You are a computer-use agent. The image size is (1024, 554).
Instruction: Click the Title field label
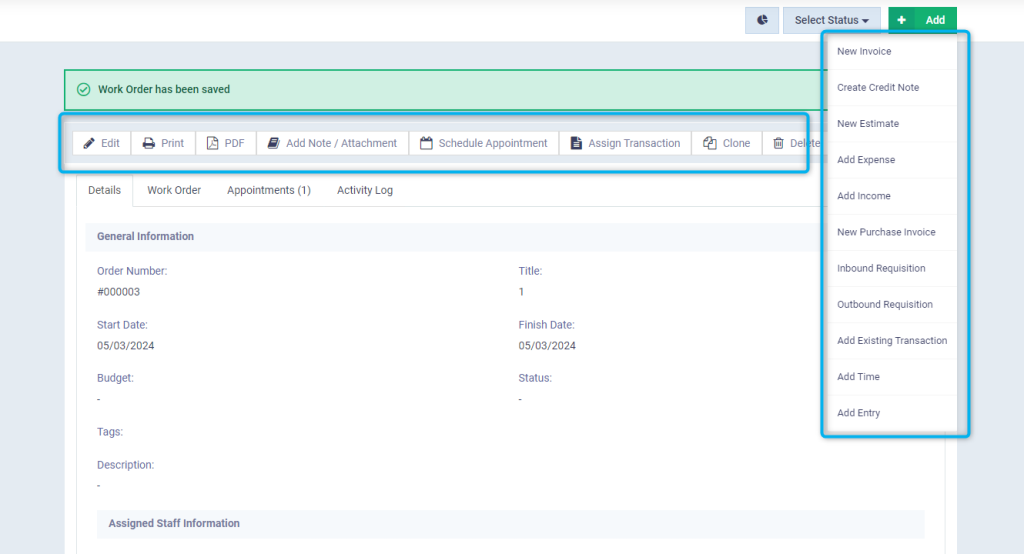pos(530,271)
